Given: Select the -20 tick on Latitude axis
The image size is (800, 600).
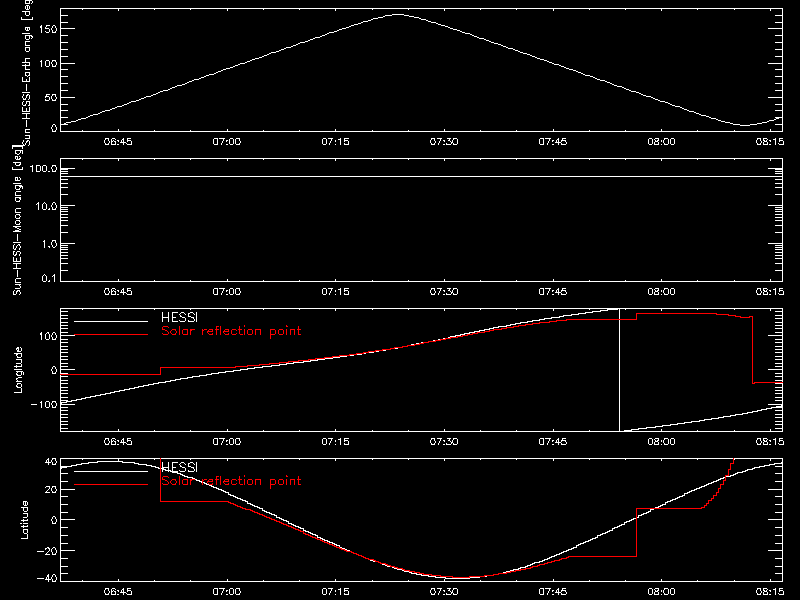Looking at the screenshot, I should [x=47, y=551].
